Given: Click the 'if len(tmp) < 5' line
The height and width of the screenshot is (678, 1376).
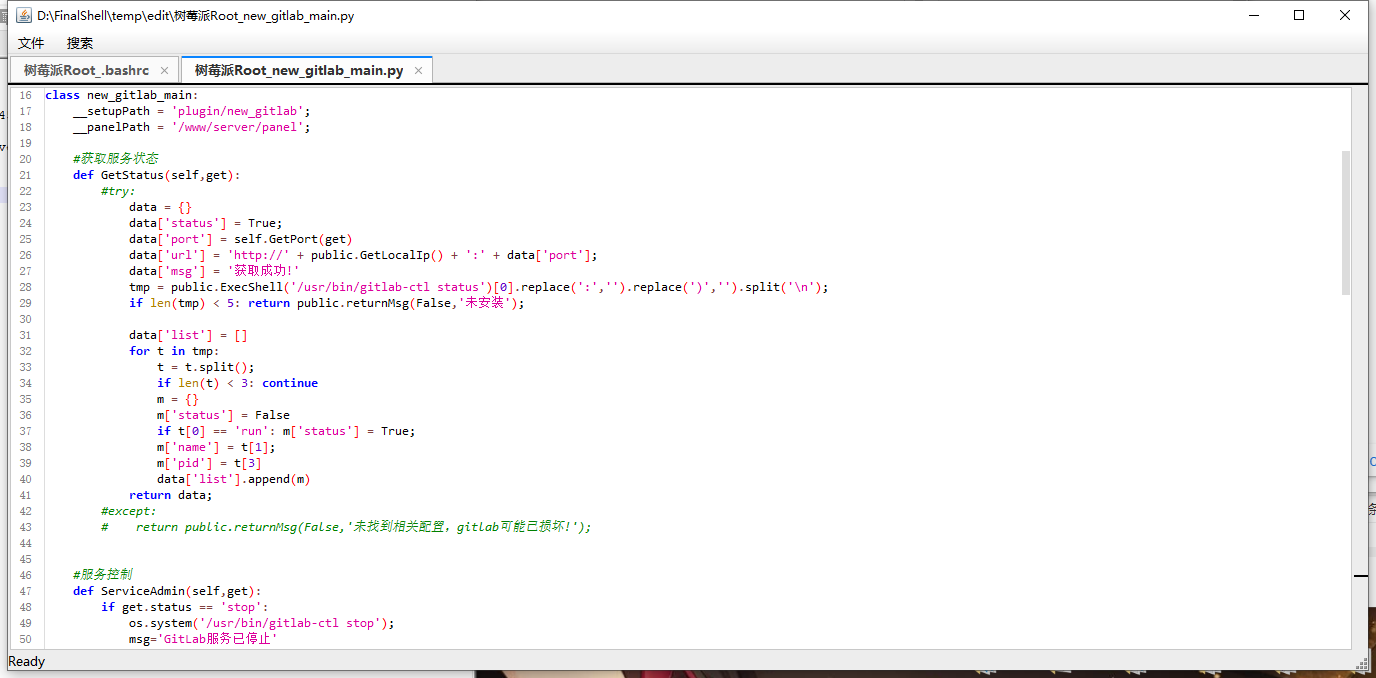Looking at the screenshot, I should (327, 303).
